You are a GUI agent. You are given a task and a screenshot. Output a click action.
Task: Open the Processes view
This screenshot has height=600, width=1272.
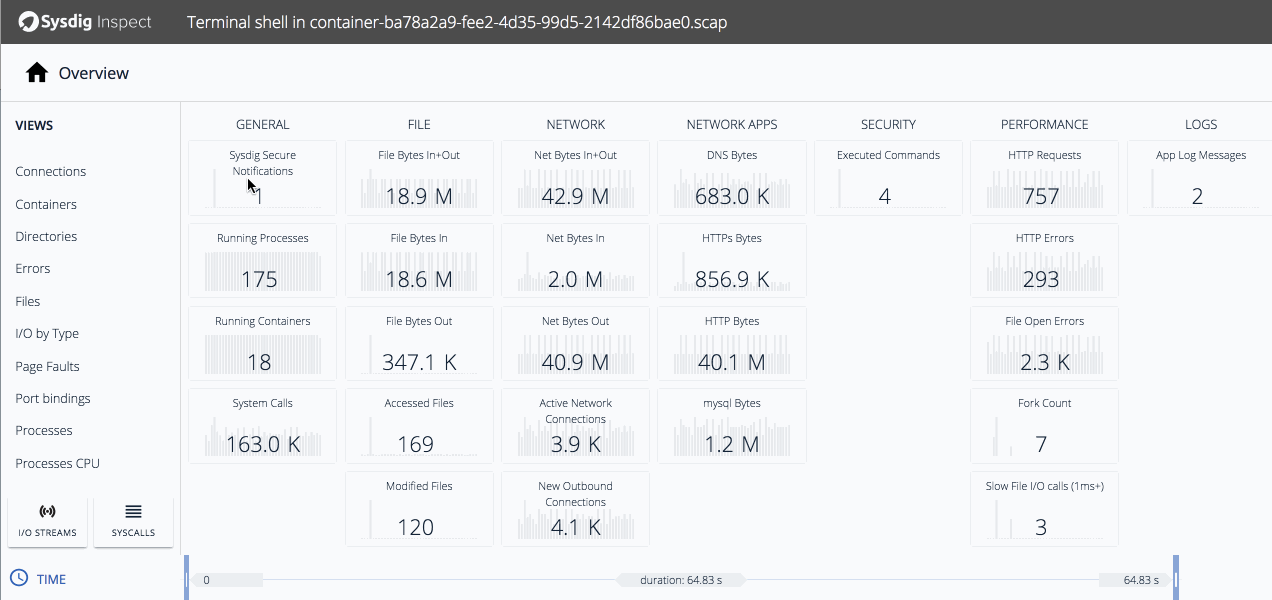click(44, 431)
